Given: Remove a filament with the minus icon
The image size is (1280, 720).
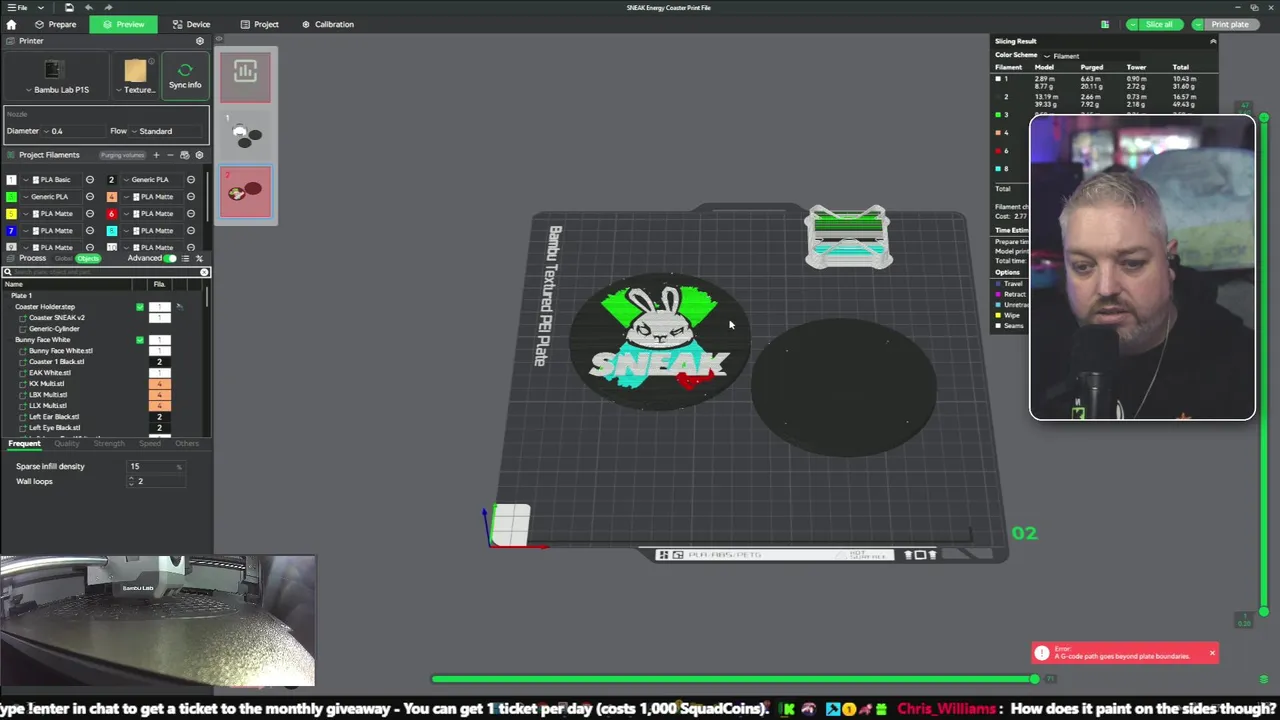Looking at the screenshot, I should point(170,155).
